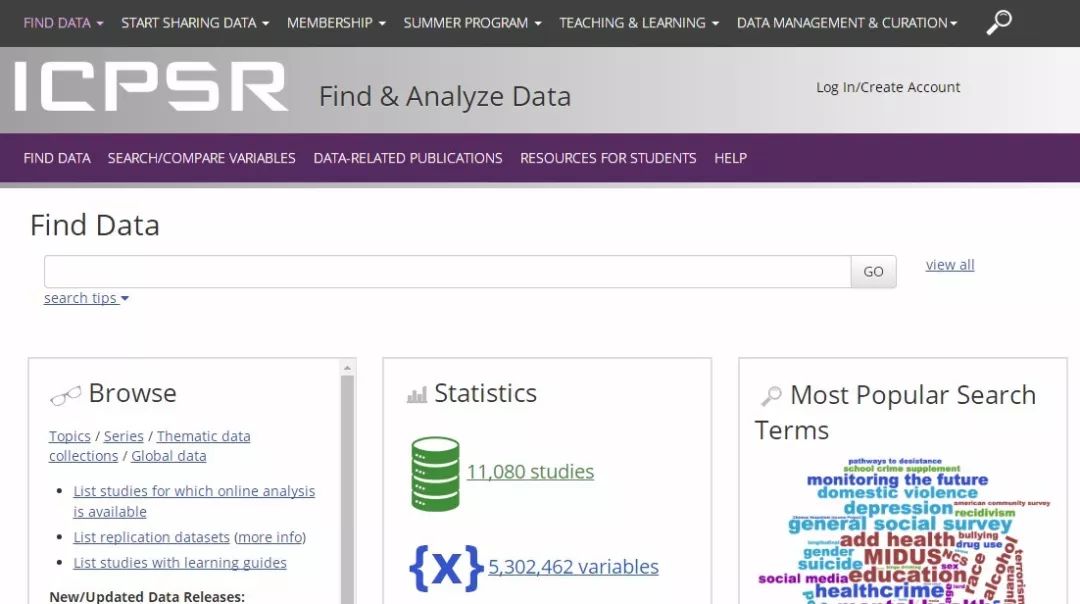This screenshot has height=604, width=1080.
Task: Open the Topics browse link
Action: point(70,436)
